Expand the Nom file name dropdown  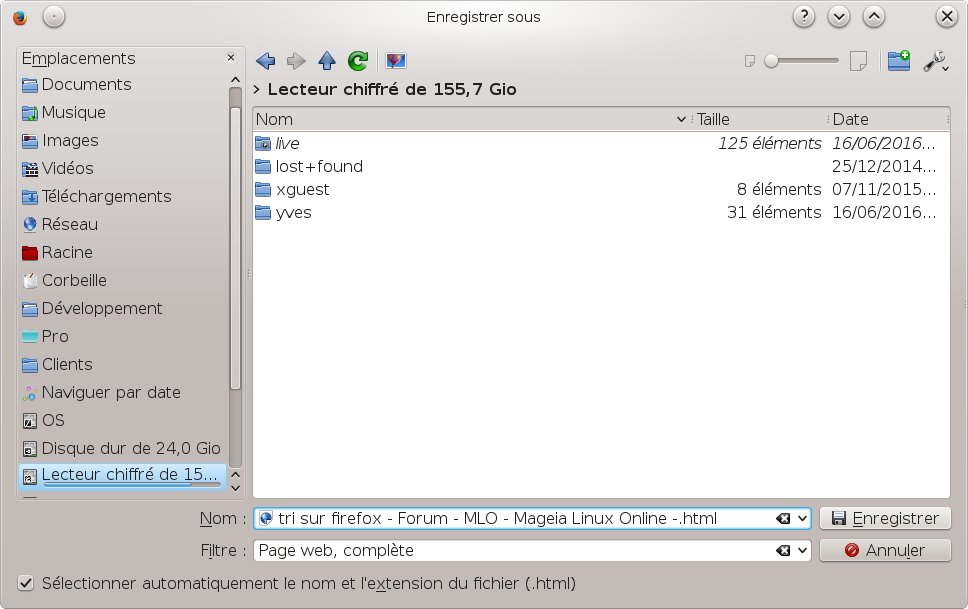[x=802, y=519]
